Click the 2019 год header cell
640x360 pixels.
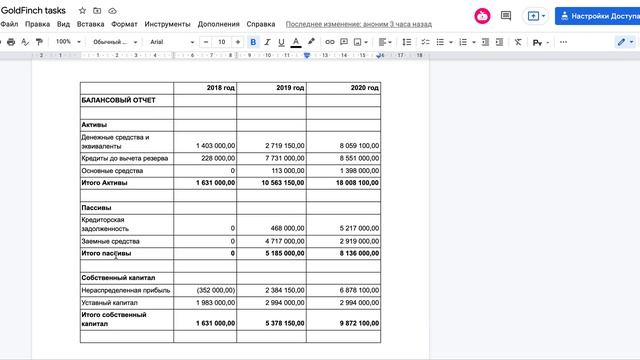pyautogui.click(x=271, y=88)
